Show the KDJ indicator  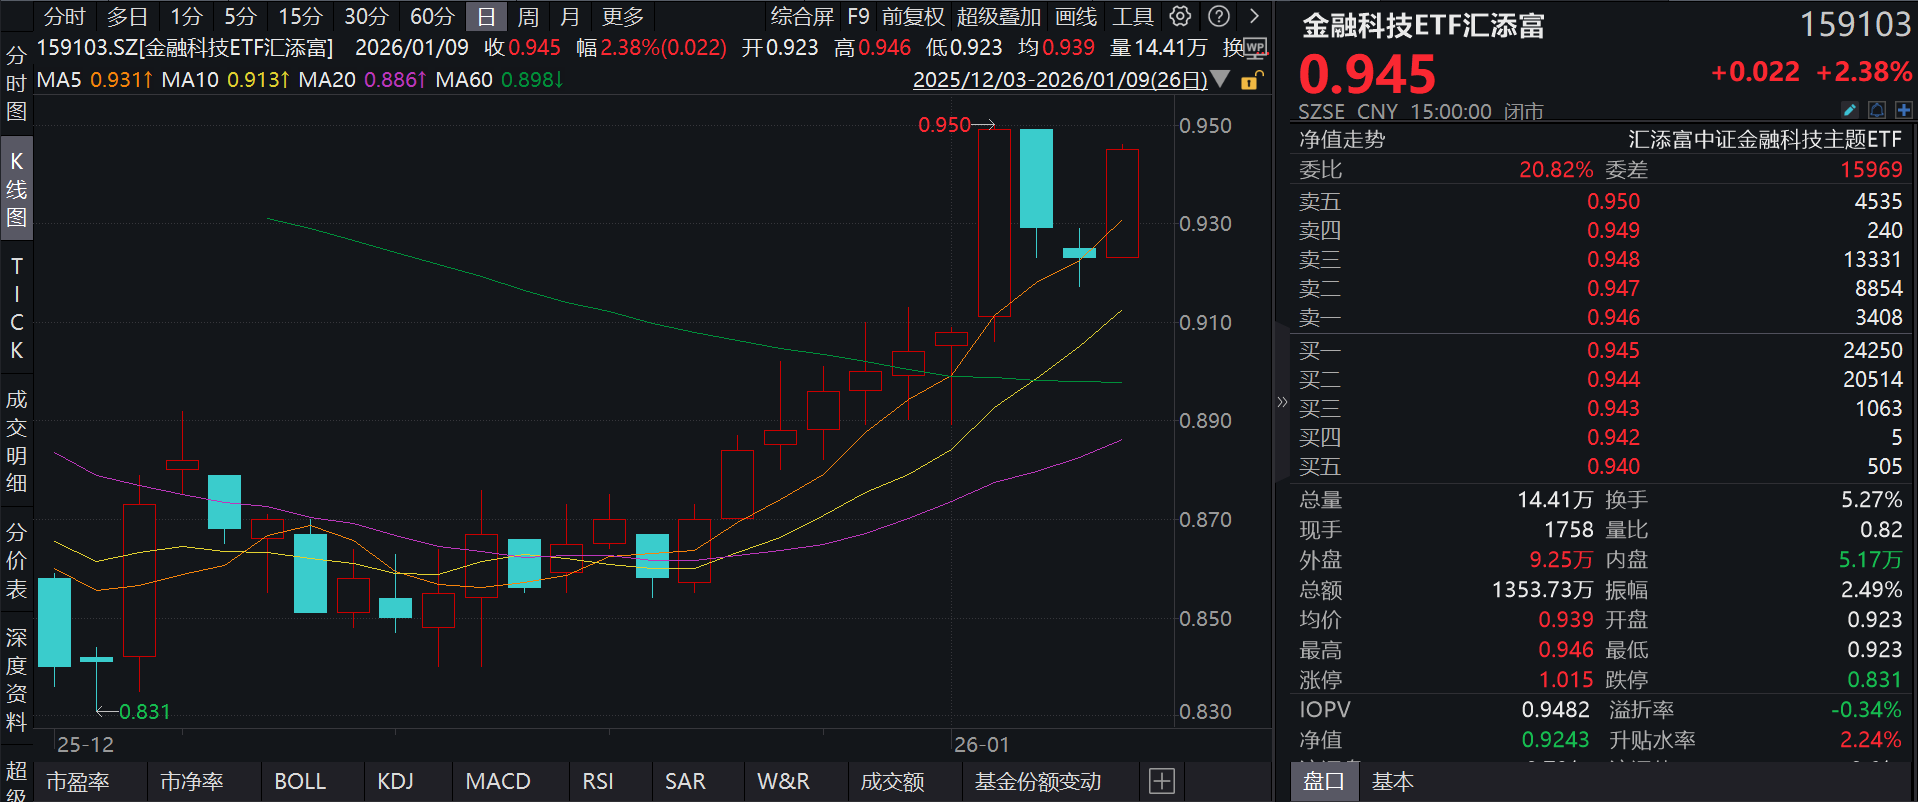click(x=395, y=781)
